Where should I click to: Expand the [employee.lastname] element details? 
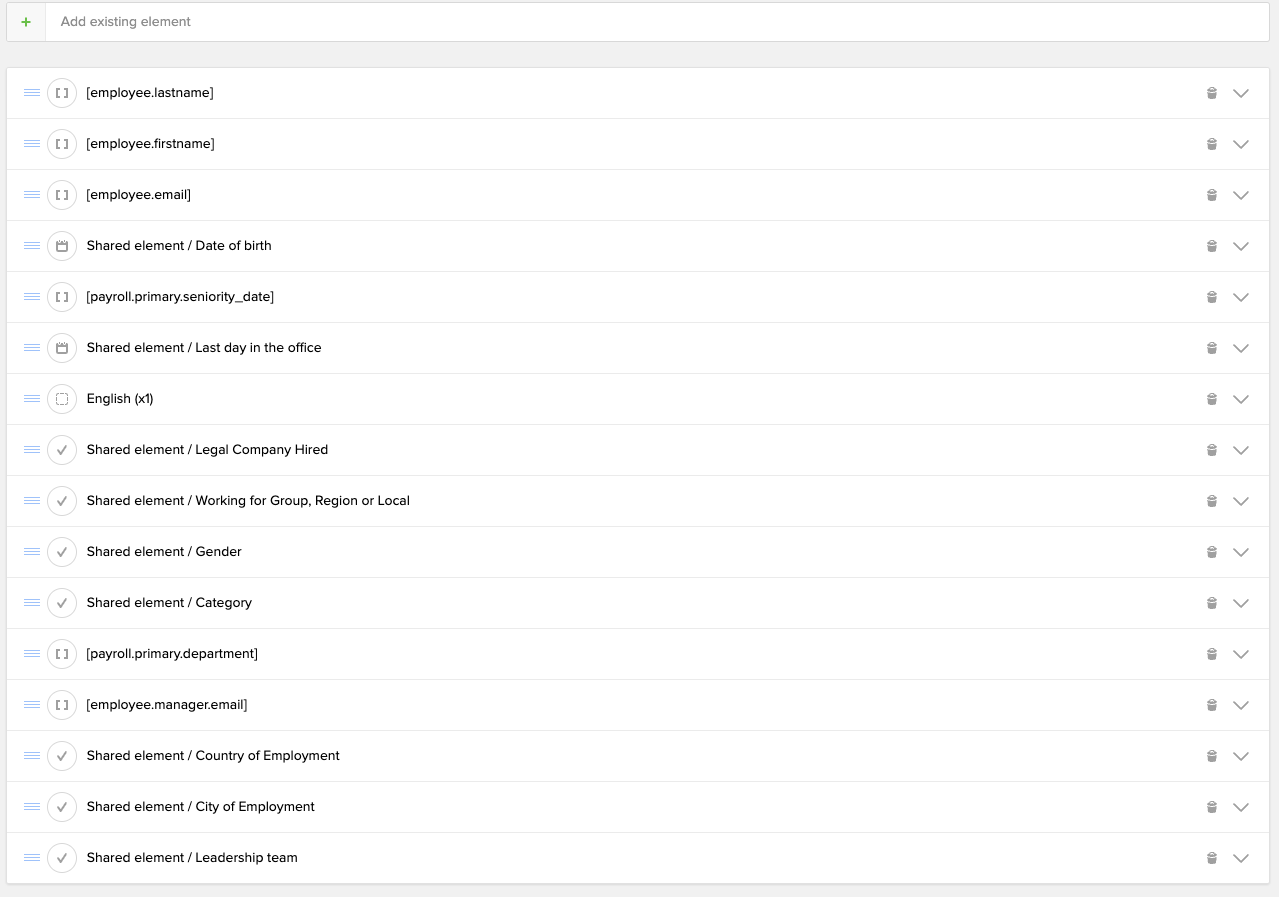1241,92
